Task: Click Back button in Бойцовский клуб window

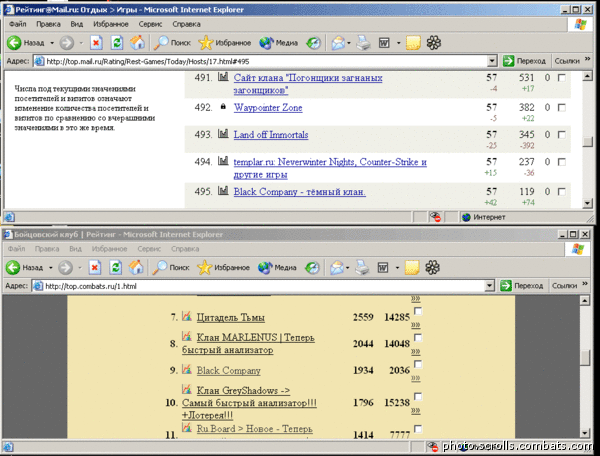Action: pos(24,267)
